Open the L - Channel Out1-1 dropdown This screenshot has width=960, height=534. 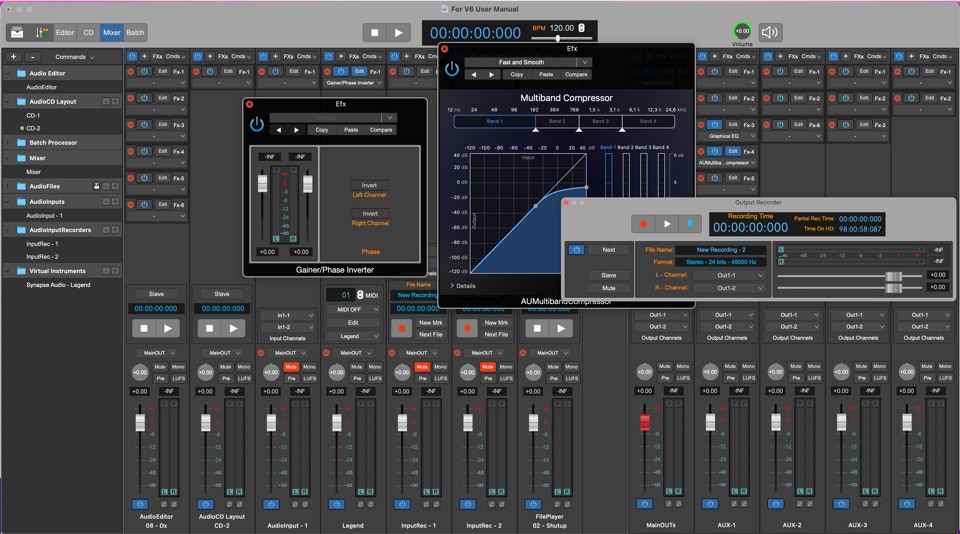click(727, 275)
